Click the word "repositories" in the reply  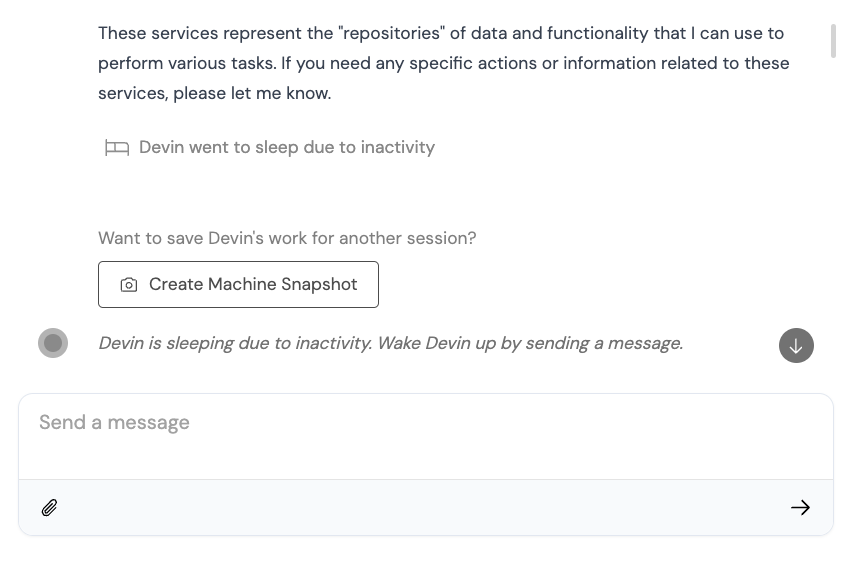click(391, 33)
